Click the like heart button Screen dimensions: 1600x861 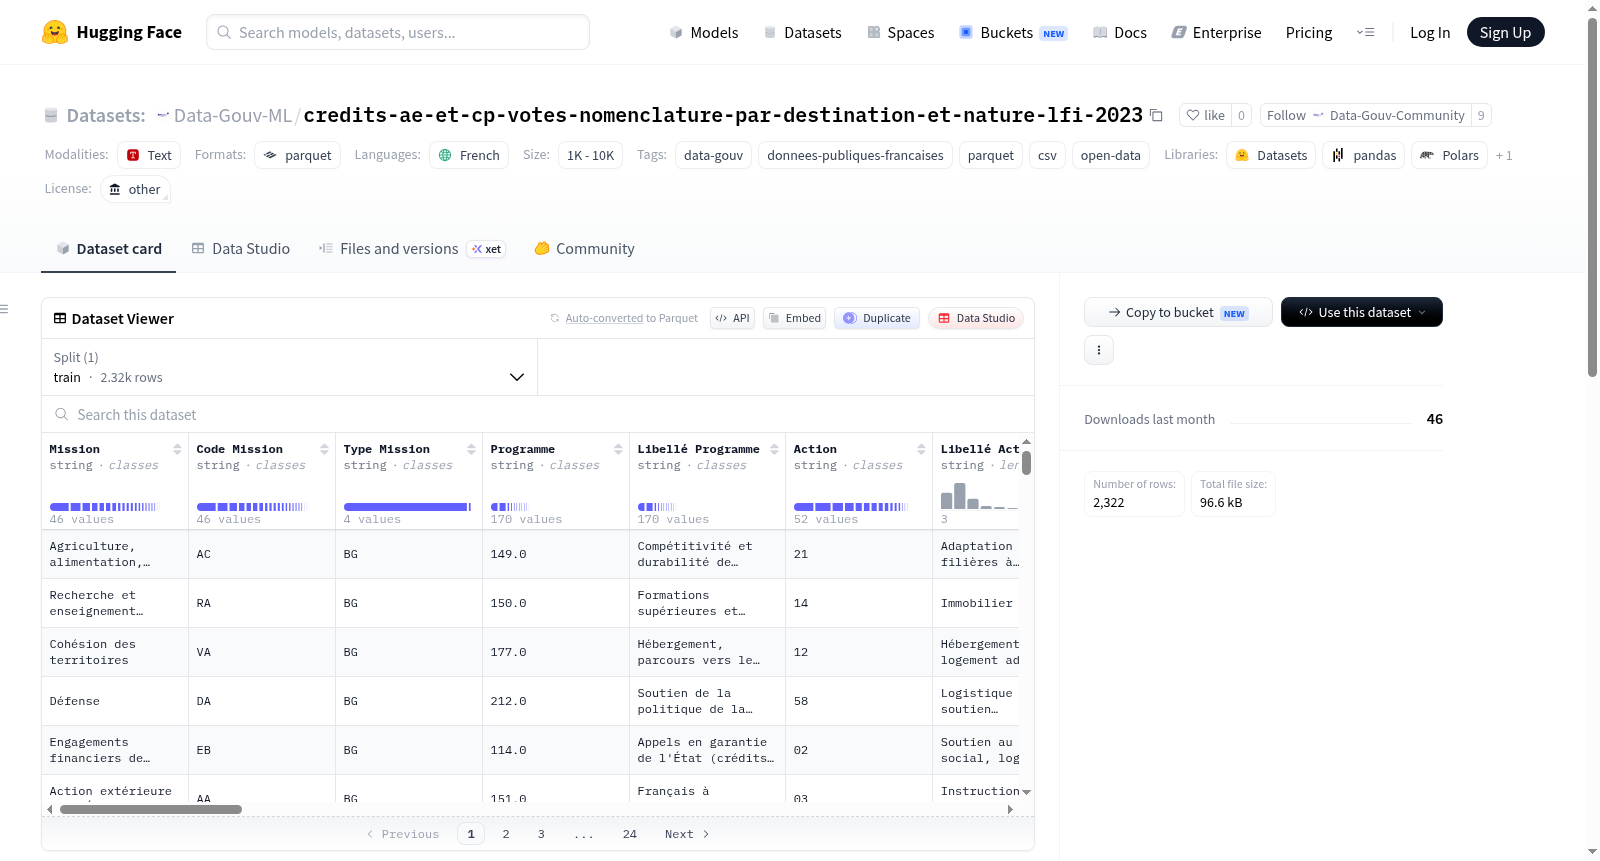pos(1205,115)
